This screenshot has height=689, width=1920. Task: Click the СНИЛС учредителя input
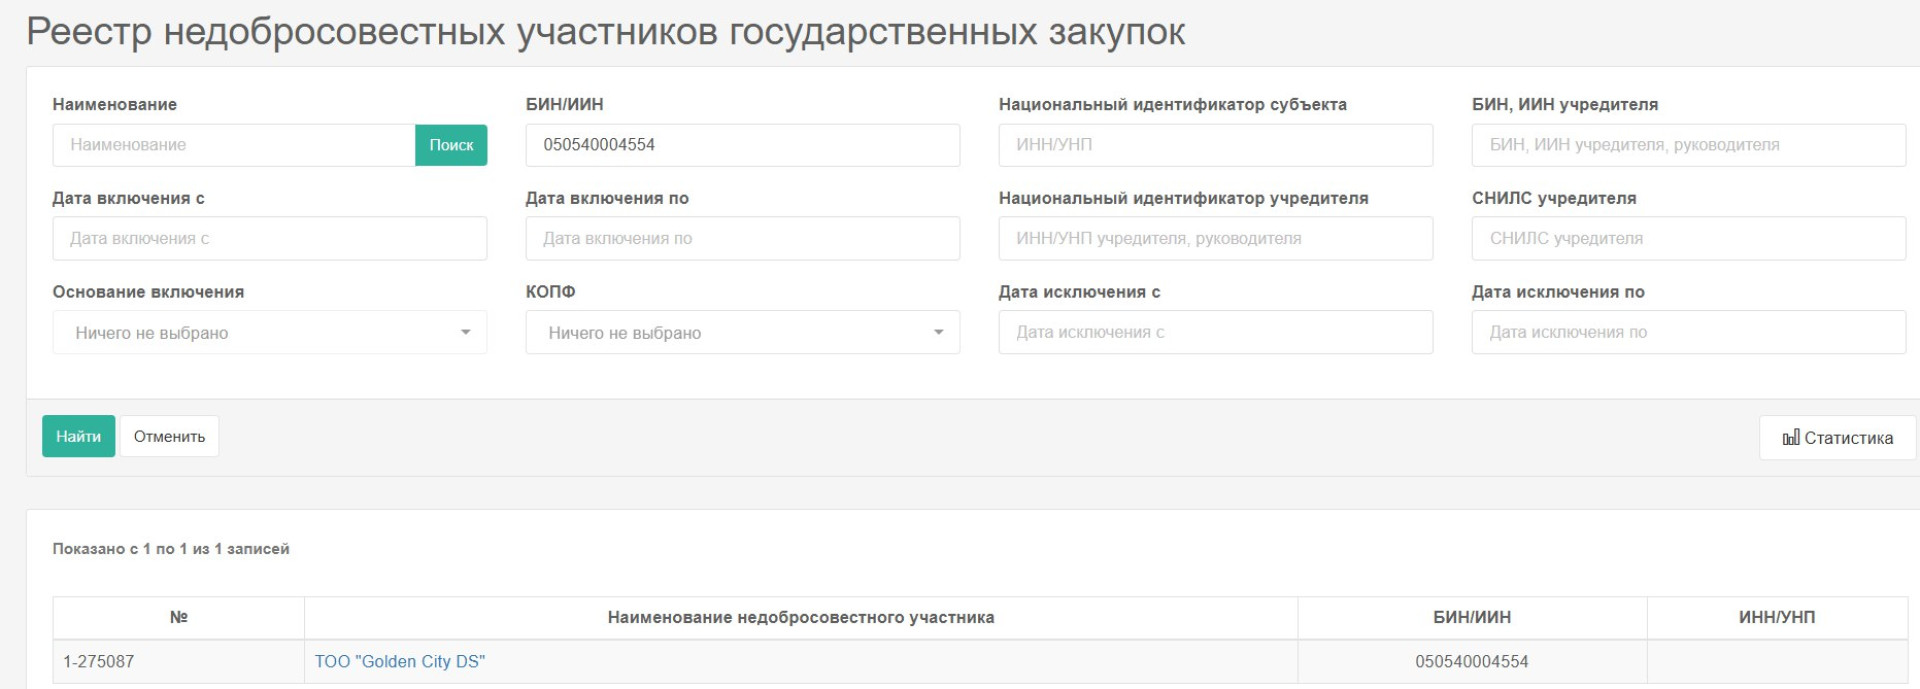(x=1688, y=239)
